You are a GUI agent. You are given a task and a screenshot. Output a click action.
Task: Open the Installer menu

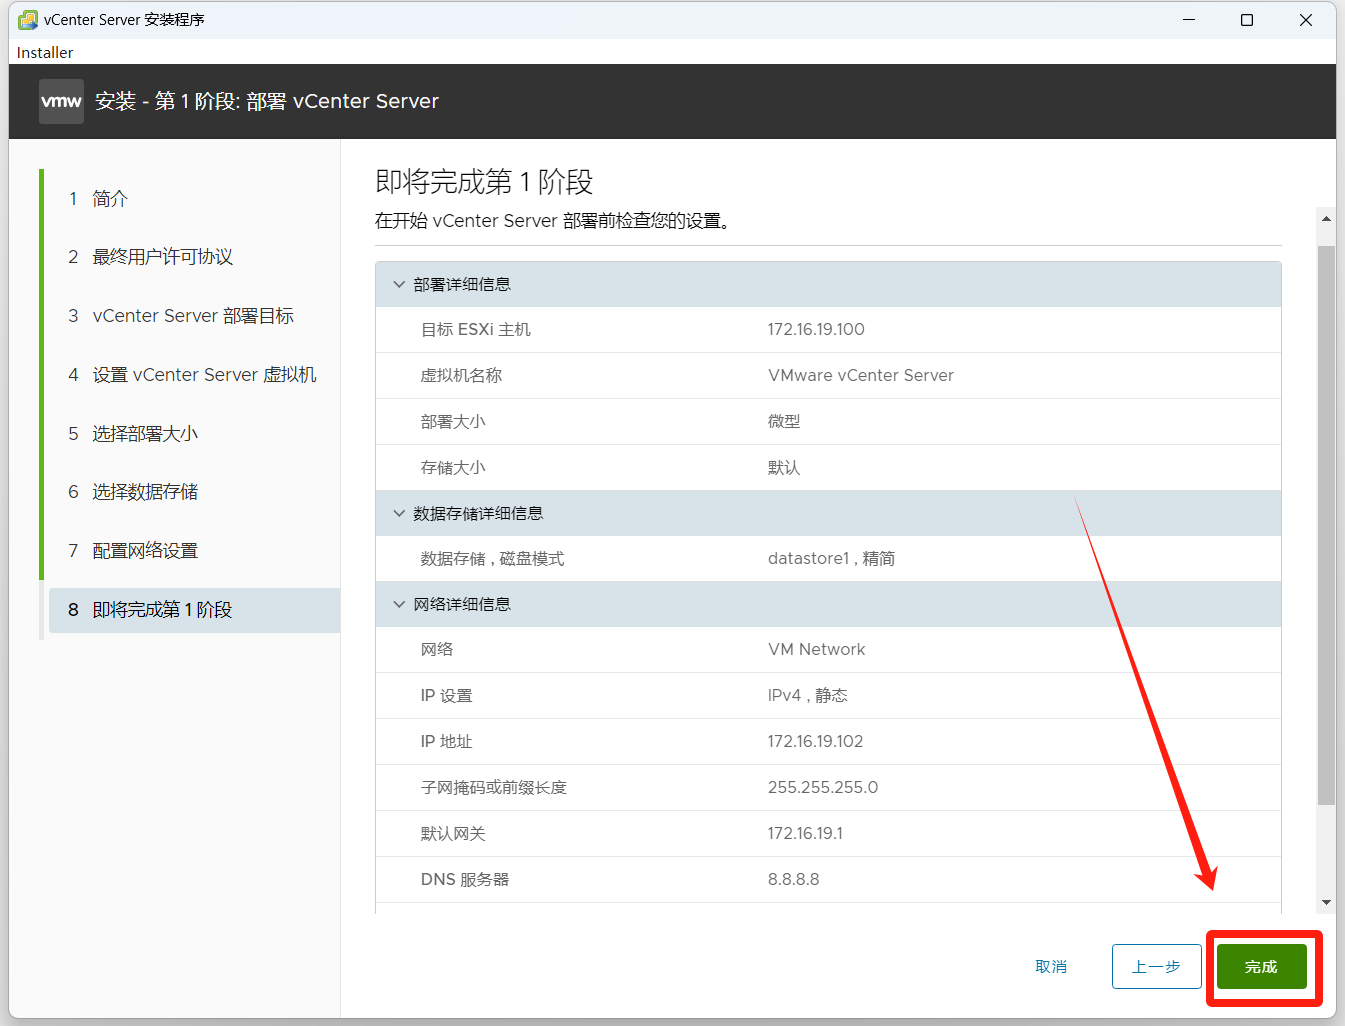coord(45,52)
